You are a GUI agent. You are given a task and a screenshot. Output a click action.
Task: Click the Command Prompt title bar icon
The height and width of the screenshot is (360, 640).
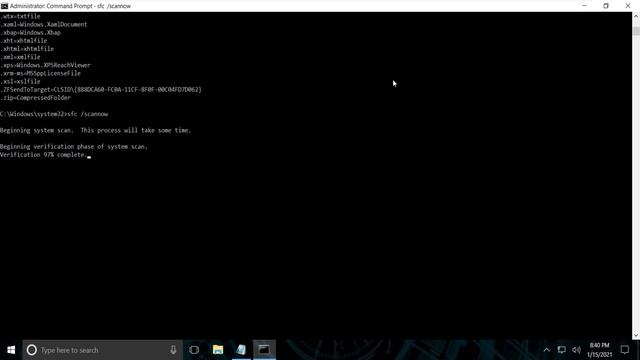pyautogui.click(x=4, y=6)
